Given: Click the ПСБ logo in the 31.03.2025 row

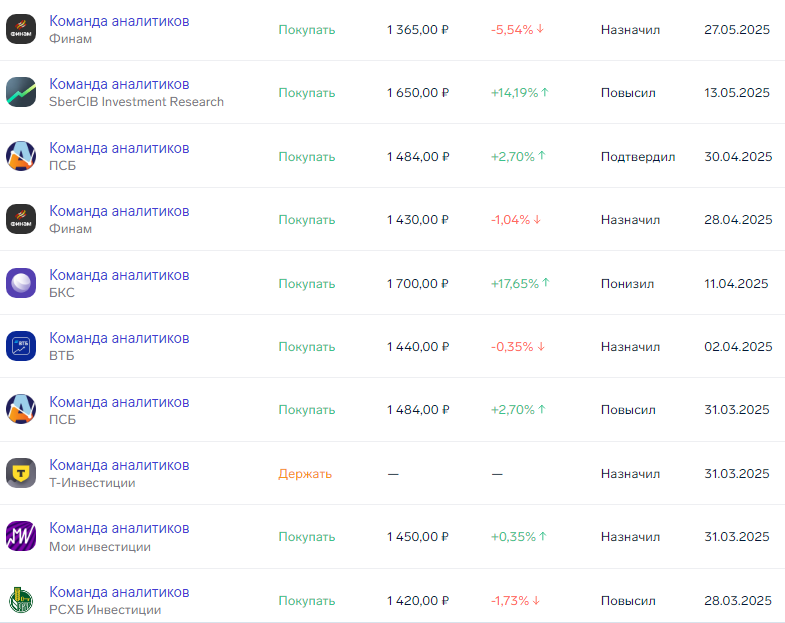Looking at the screenshot, I should click(x=21, y=410).
